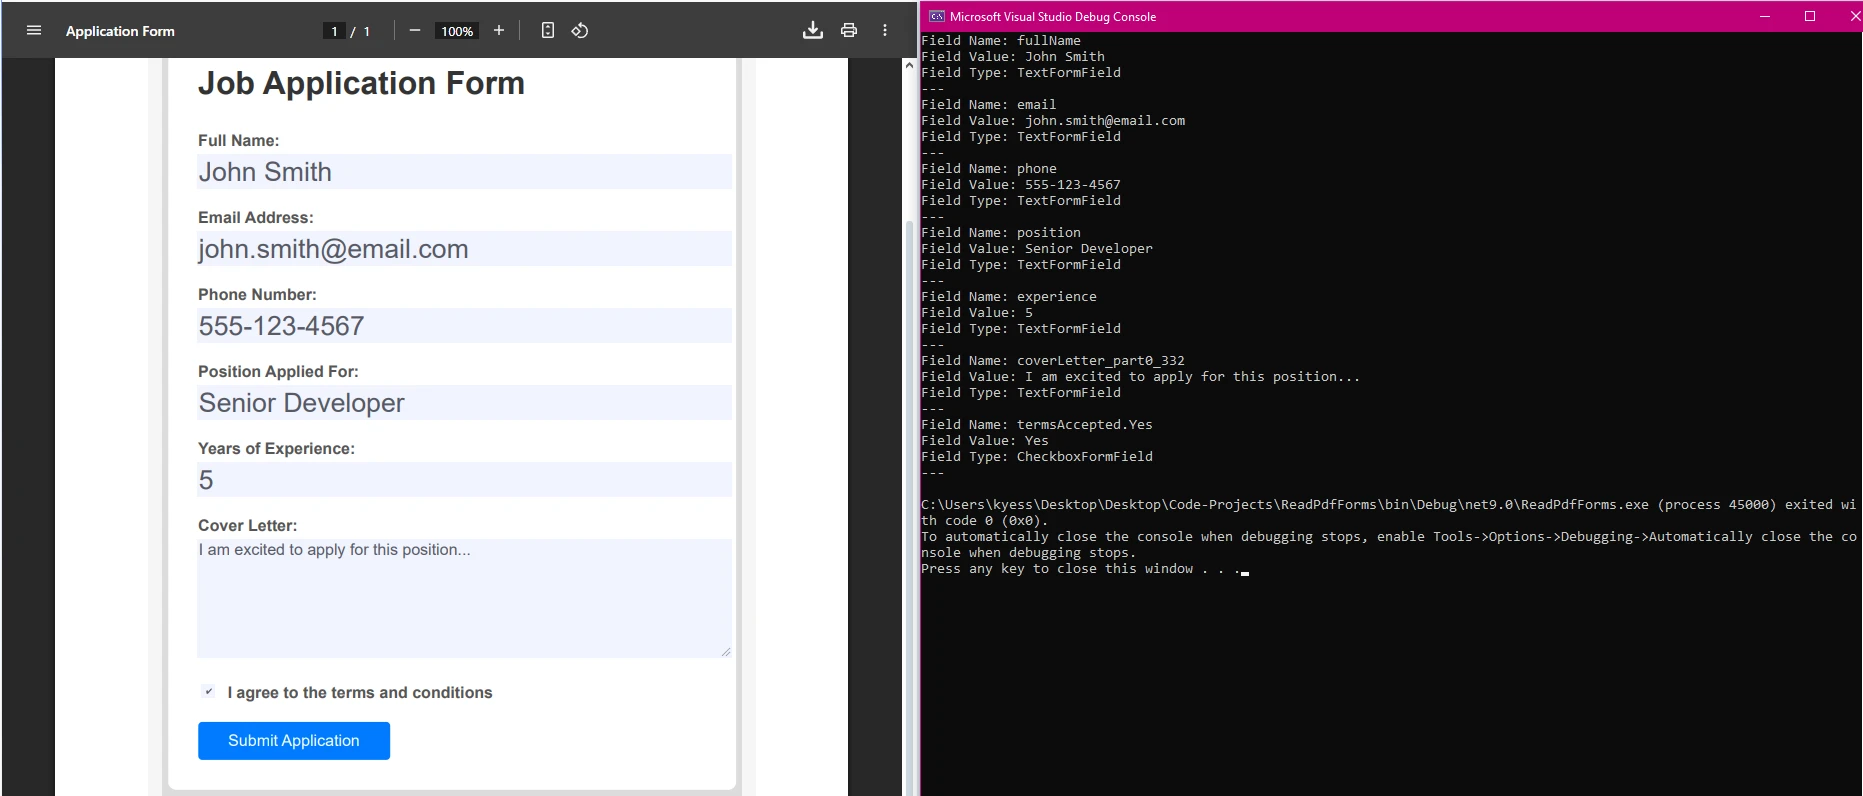Open the PDF viewer sidebar hamburger menu
Viewport: 1863px width, 796px height.
pos(34,31)
